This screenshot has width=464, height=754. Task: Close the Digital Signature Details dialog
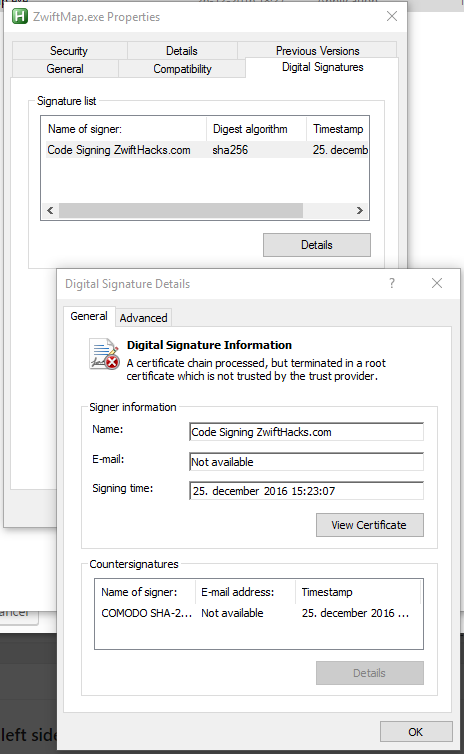[x=437, y=283]
